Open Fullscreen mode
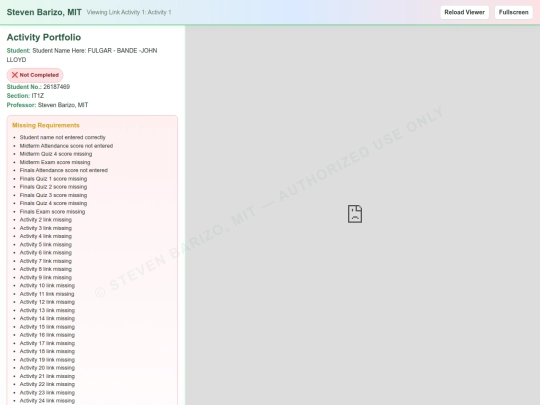 [513, 12]
